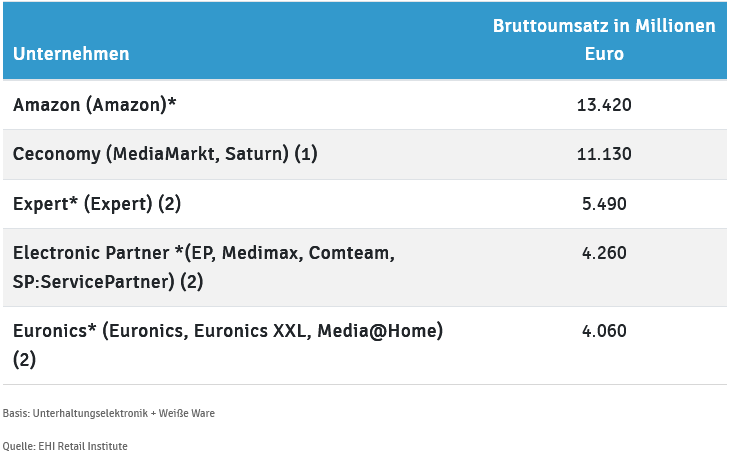Select the Ceconomy (MediaMarkt, Saturn) cell
Viewport: 733px width, 472px height.
point(150,154)
